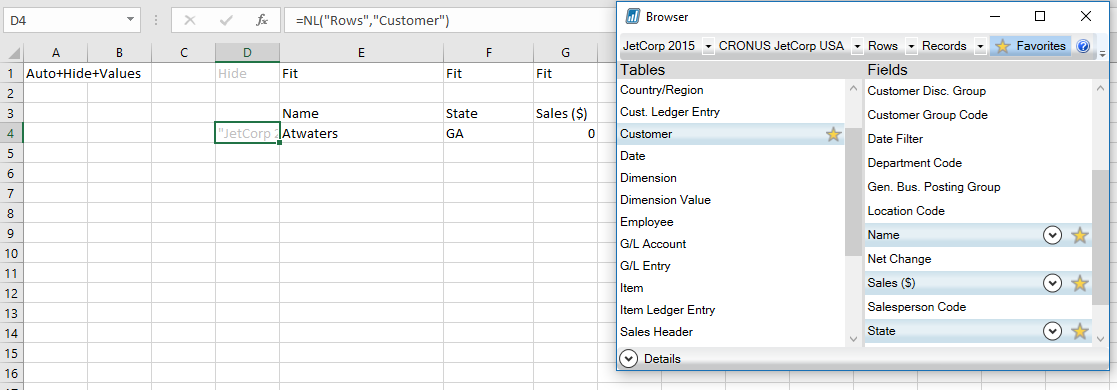Image resolution: width=1117 pixels, height=390 pixels.
Task: Select the Item table
Action: pyautogui.click(x=732, y=288)
